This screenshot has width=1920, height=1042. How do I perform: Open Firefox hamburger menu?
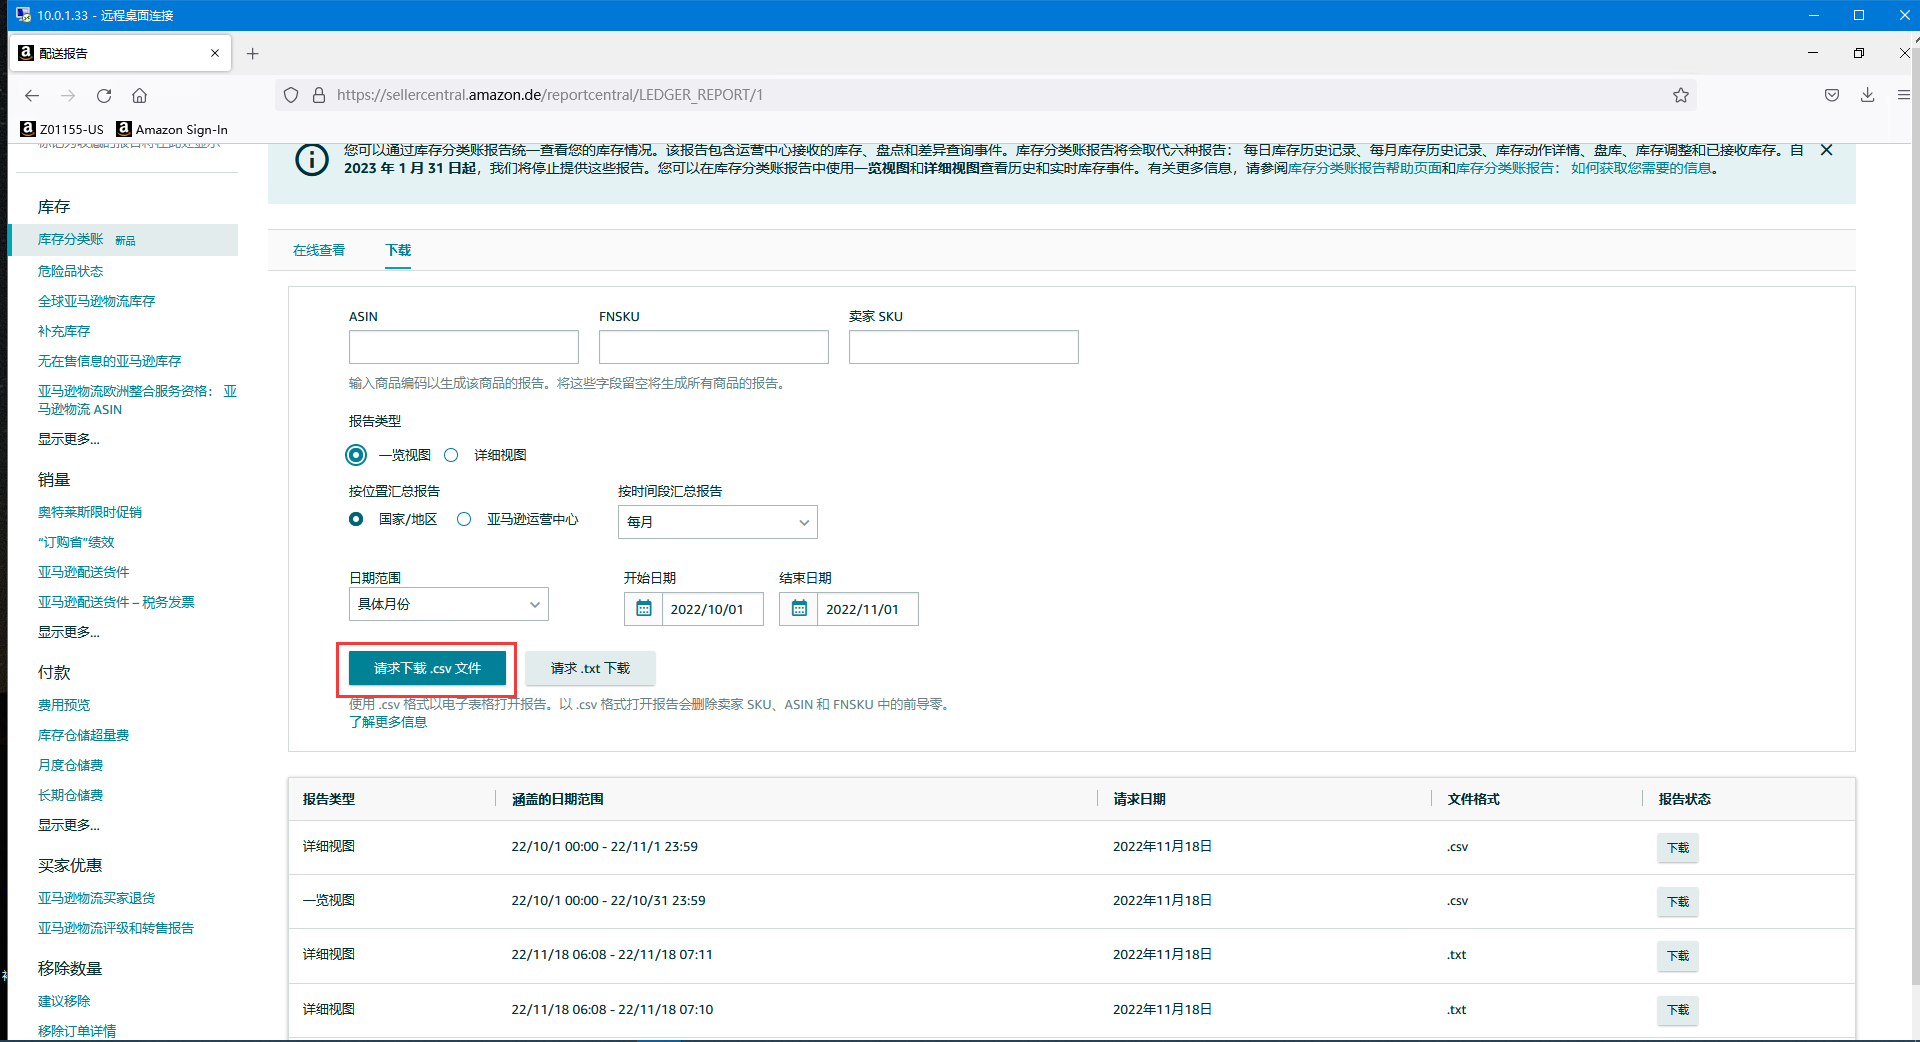[1903, 95]
